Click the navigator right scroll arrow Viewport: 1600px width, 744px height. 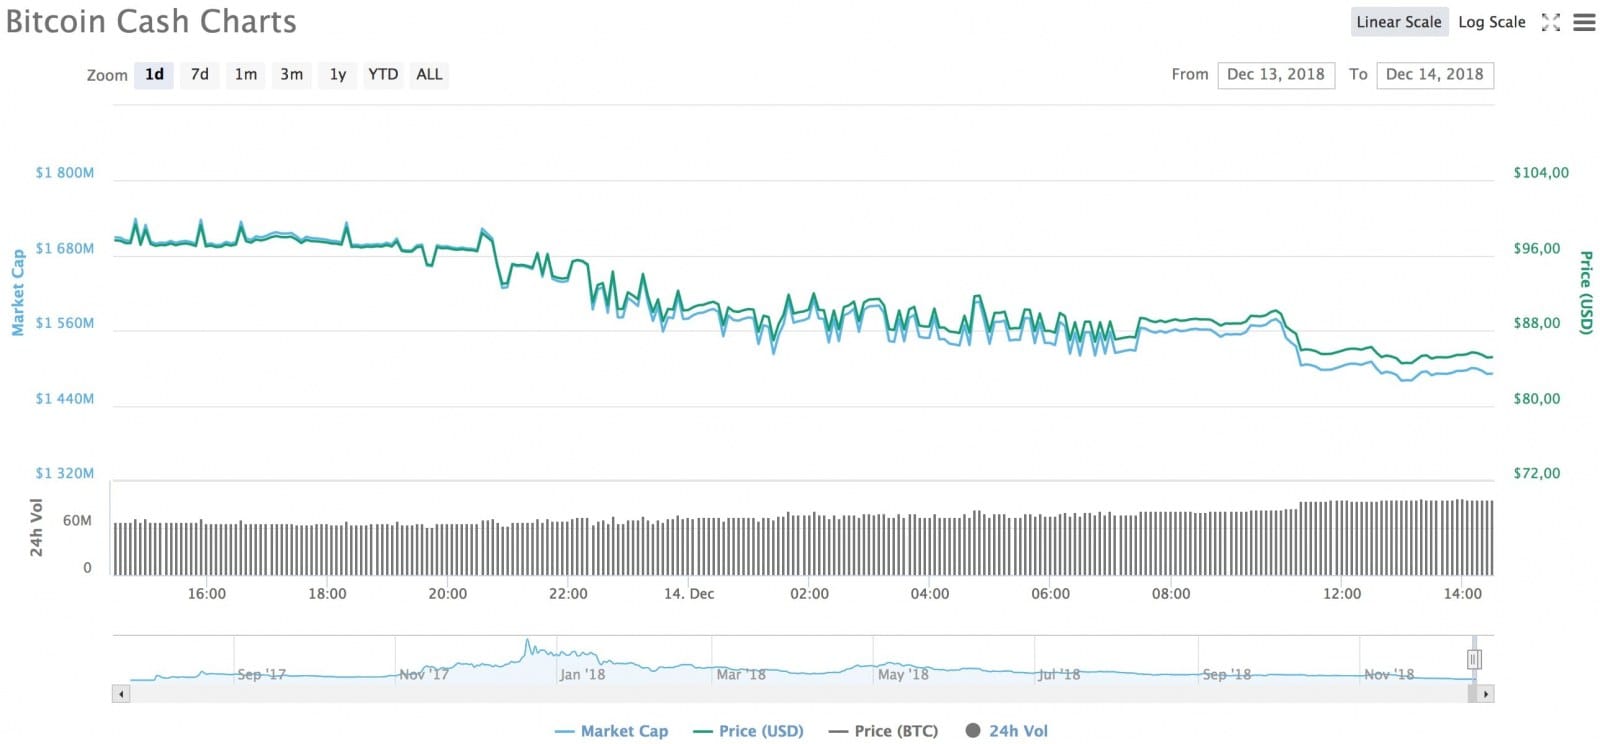pos(1486,693)
